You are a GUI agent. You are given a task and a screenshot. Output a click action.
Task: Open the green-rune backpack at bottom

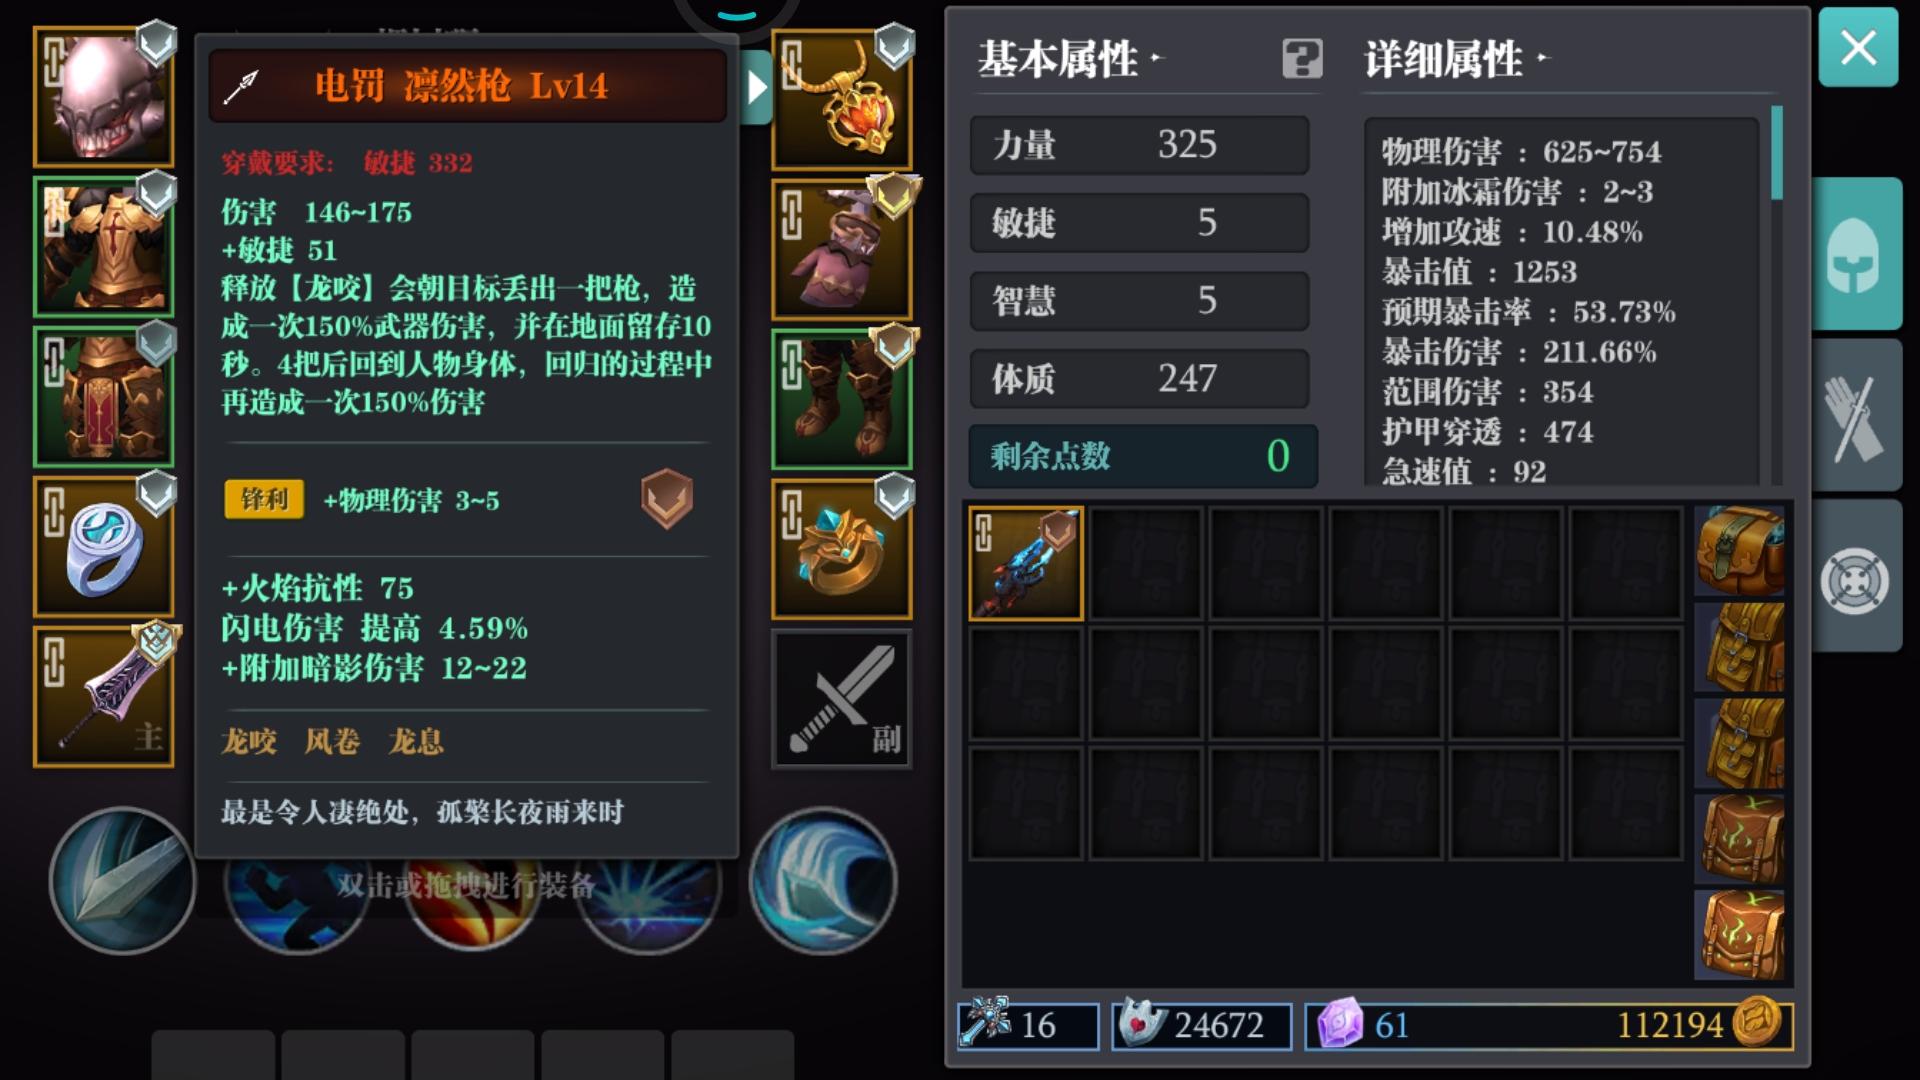1740,935
